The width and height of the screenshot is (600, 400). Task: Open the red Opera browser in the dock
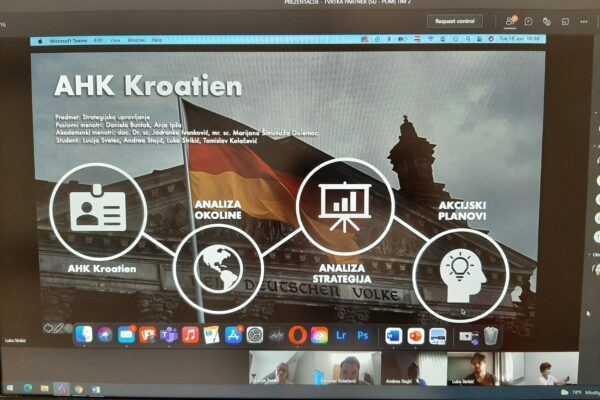[298, 335]
